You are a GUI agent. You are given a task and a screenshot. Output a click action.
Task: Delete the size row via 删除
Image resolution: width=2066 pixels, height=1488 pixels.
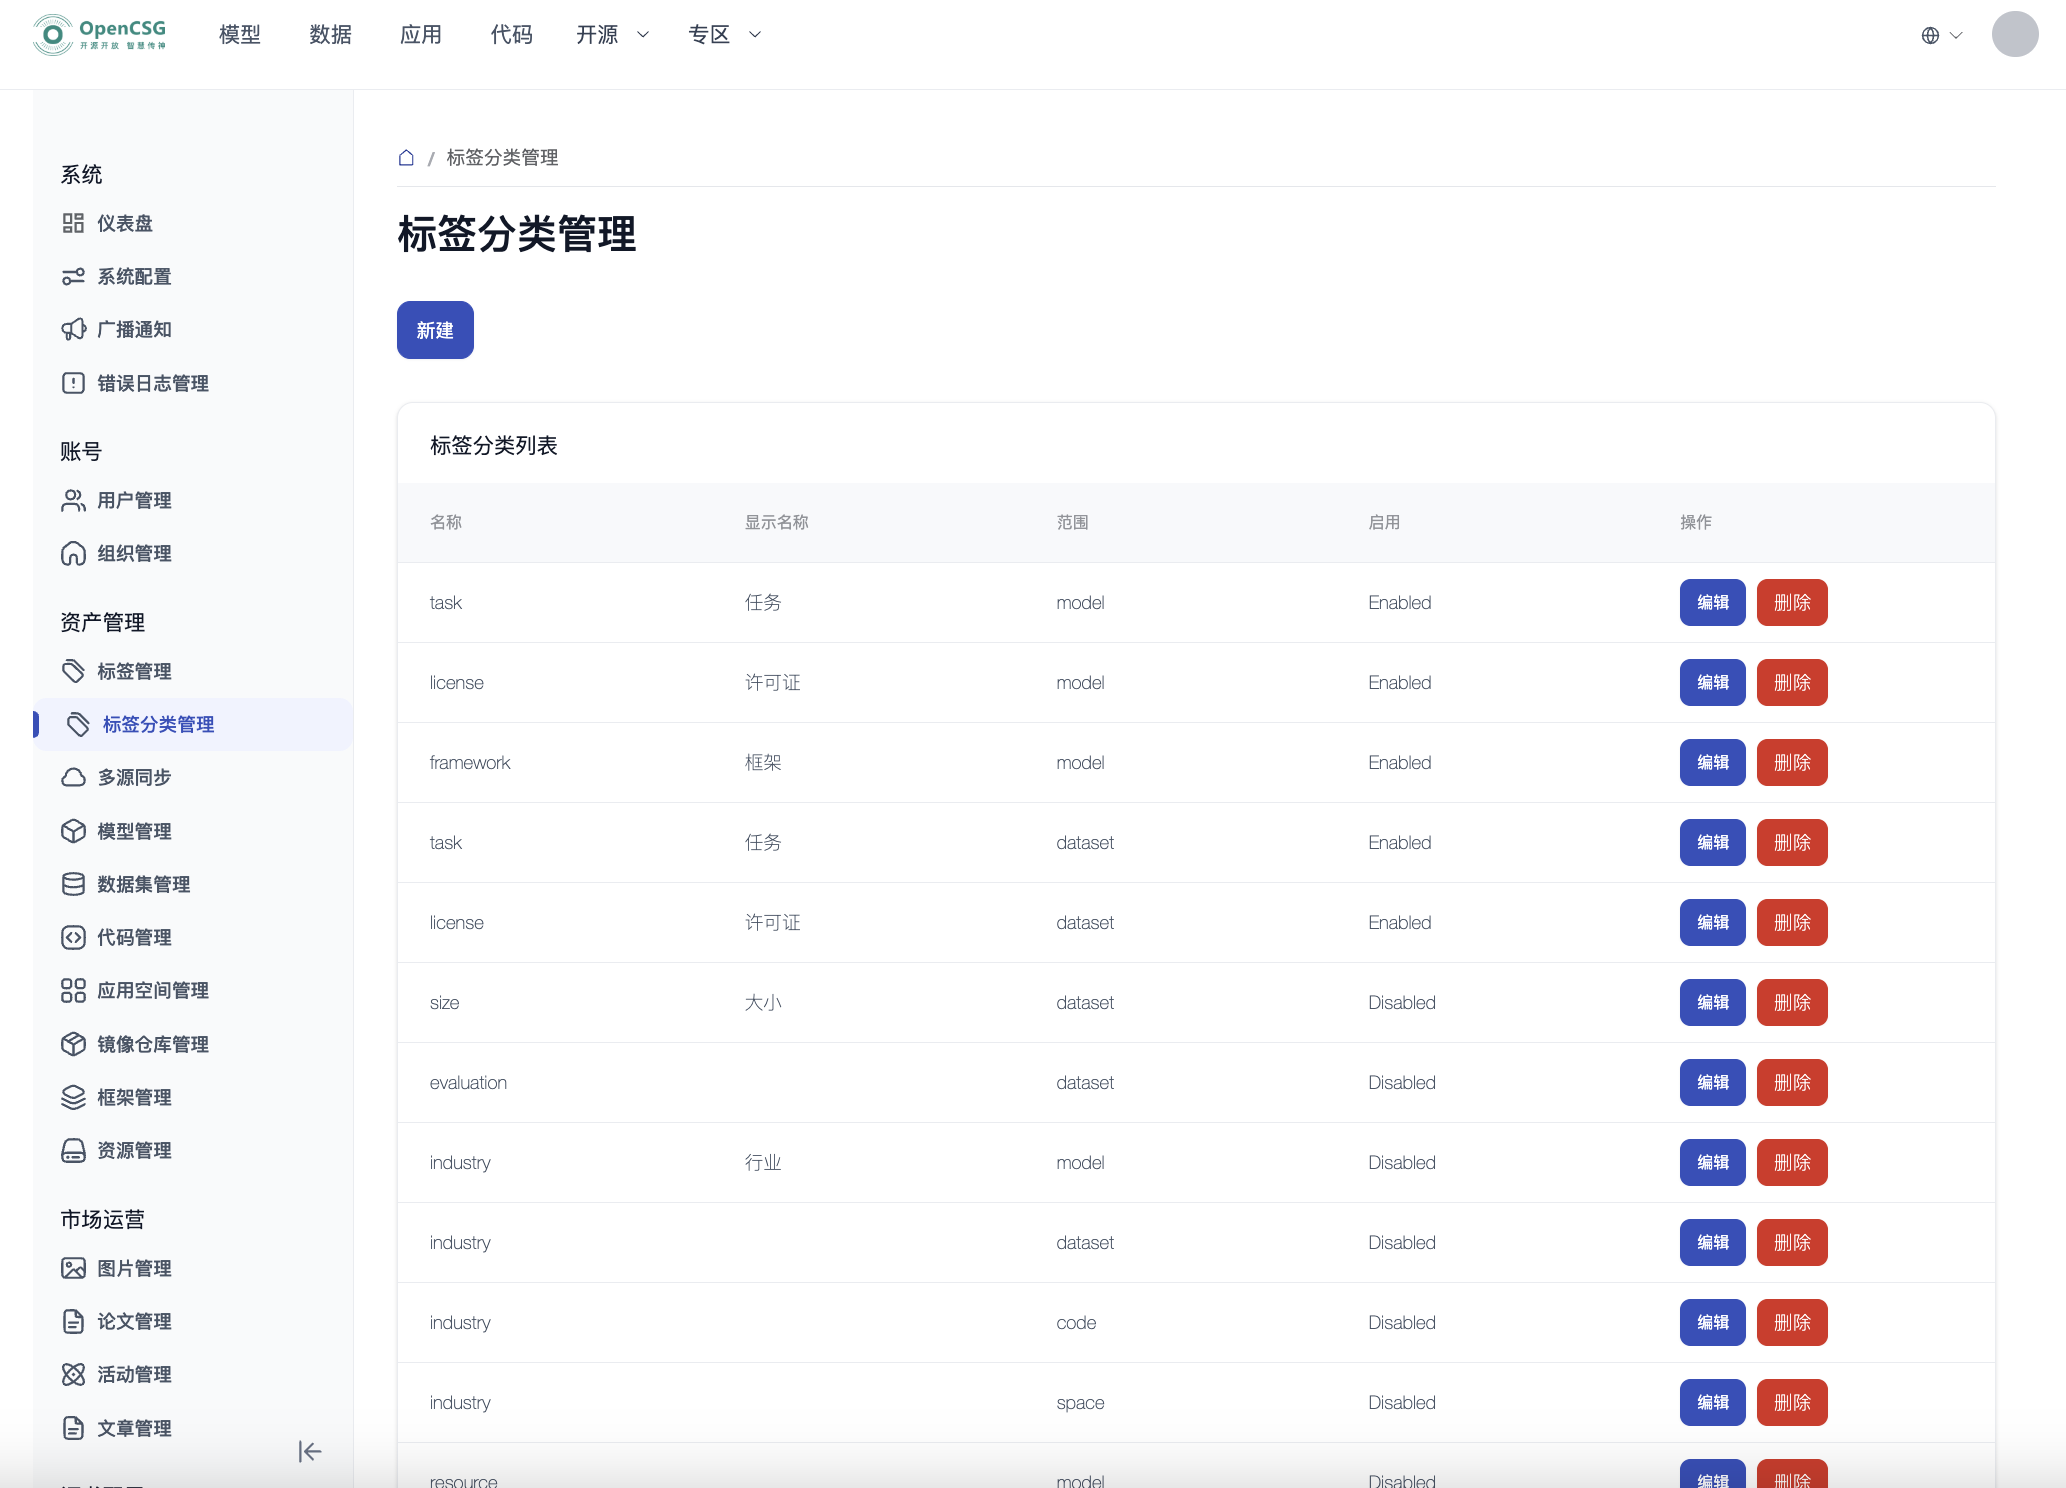(x=1791, y=1002)
